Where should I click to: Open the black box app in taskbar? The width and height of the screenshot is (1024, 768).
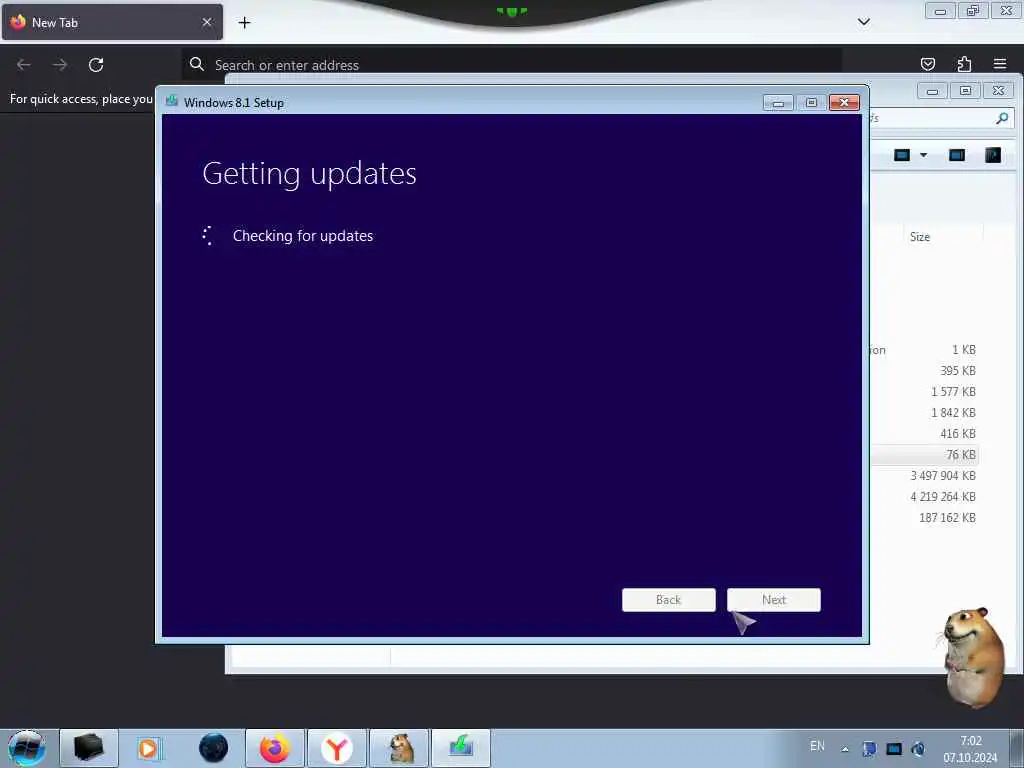(x=89, y=748)
